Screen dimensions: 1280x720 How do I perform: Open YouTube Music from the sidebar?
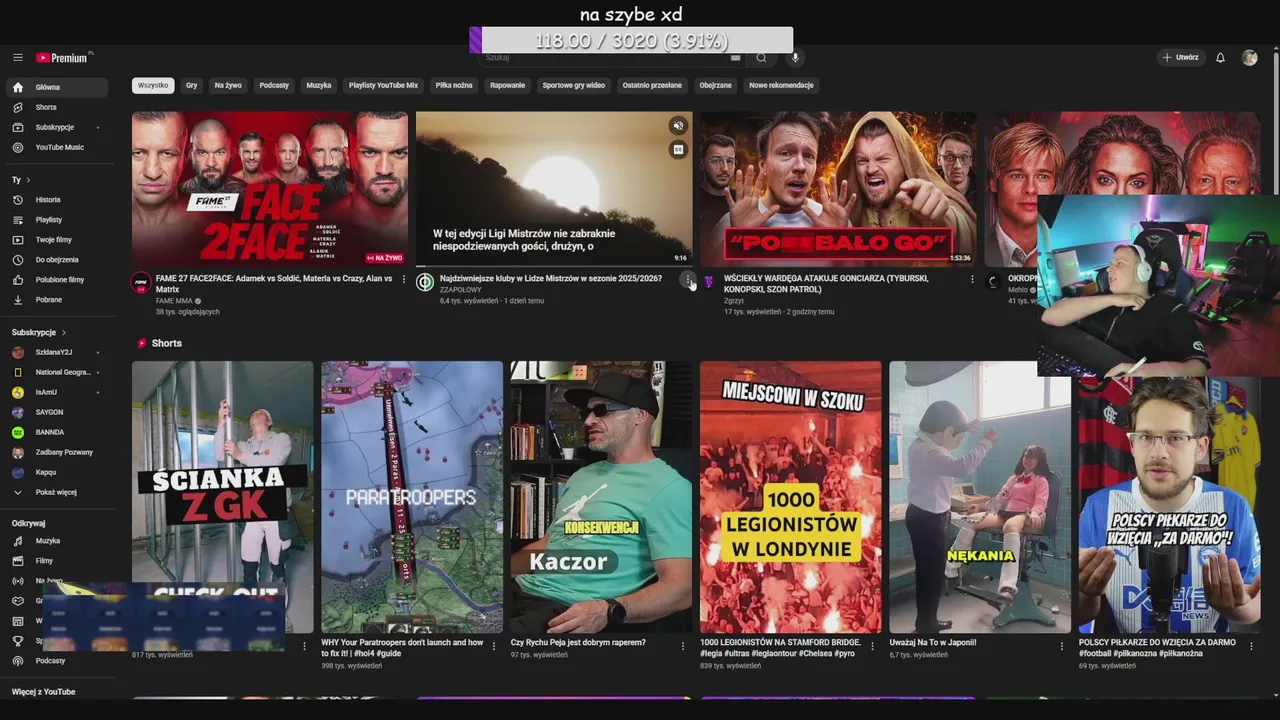pyautogui.click(x=56, y=147)
